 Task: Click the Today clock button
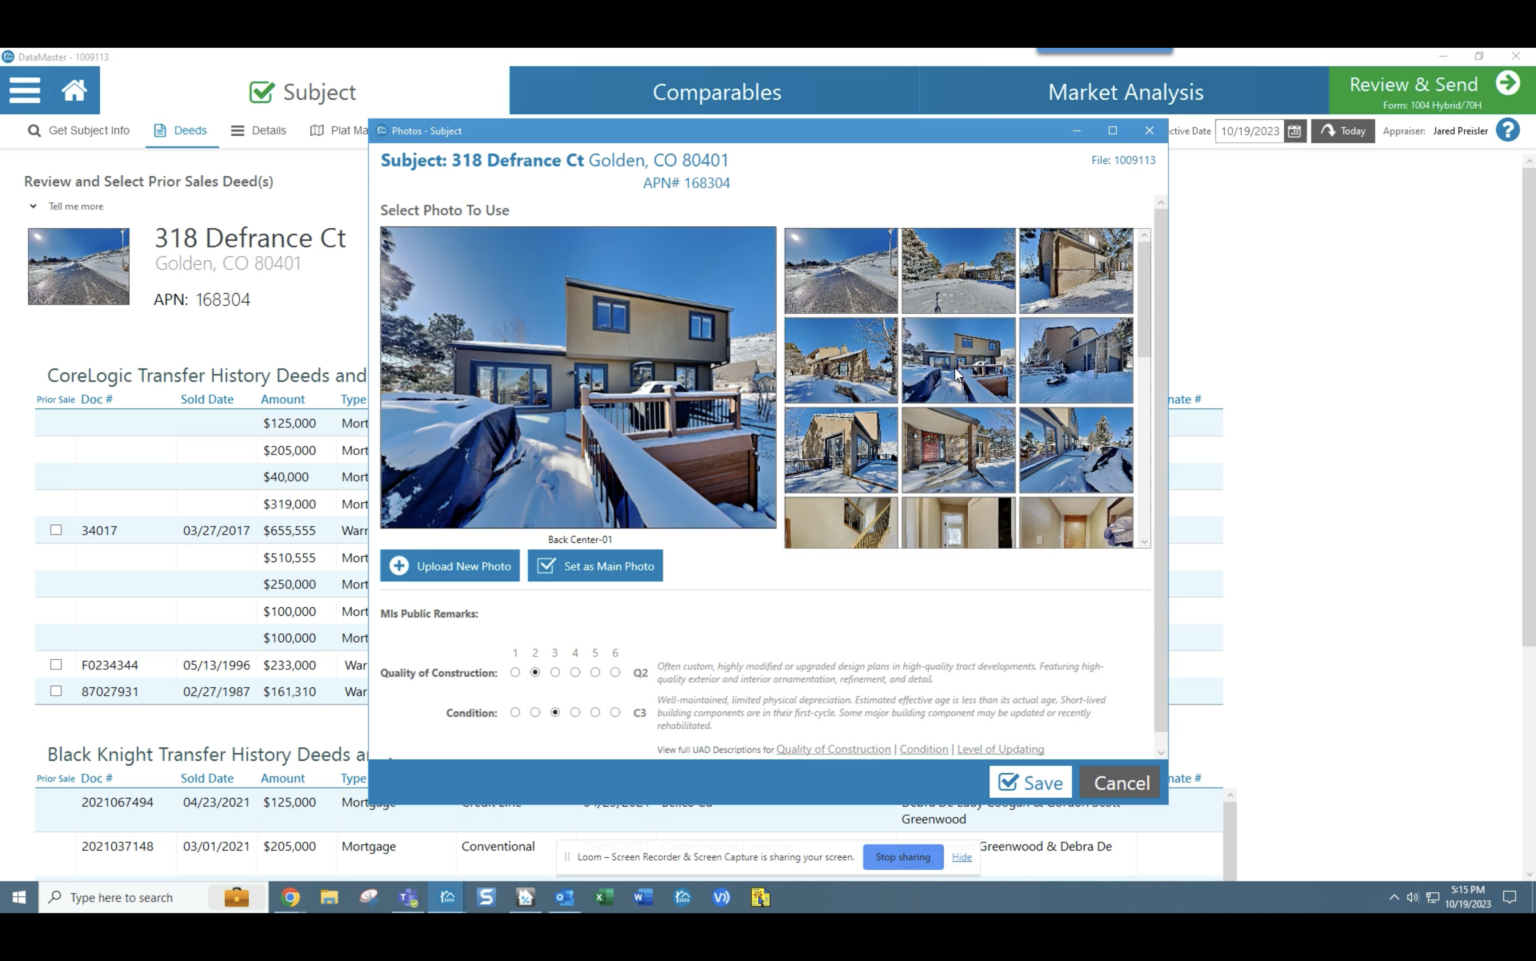pyautogui.click(x=1343, y=130)
